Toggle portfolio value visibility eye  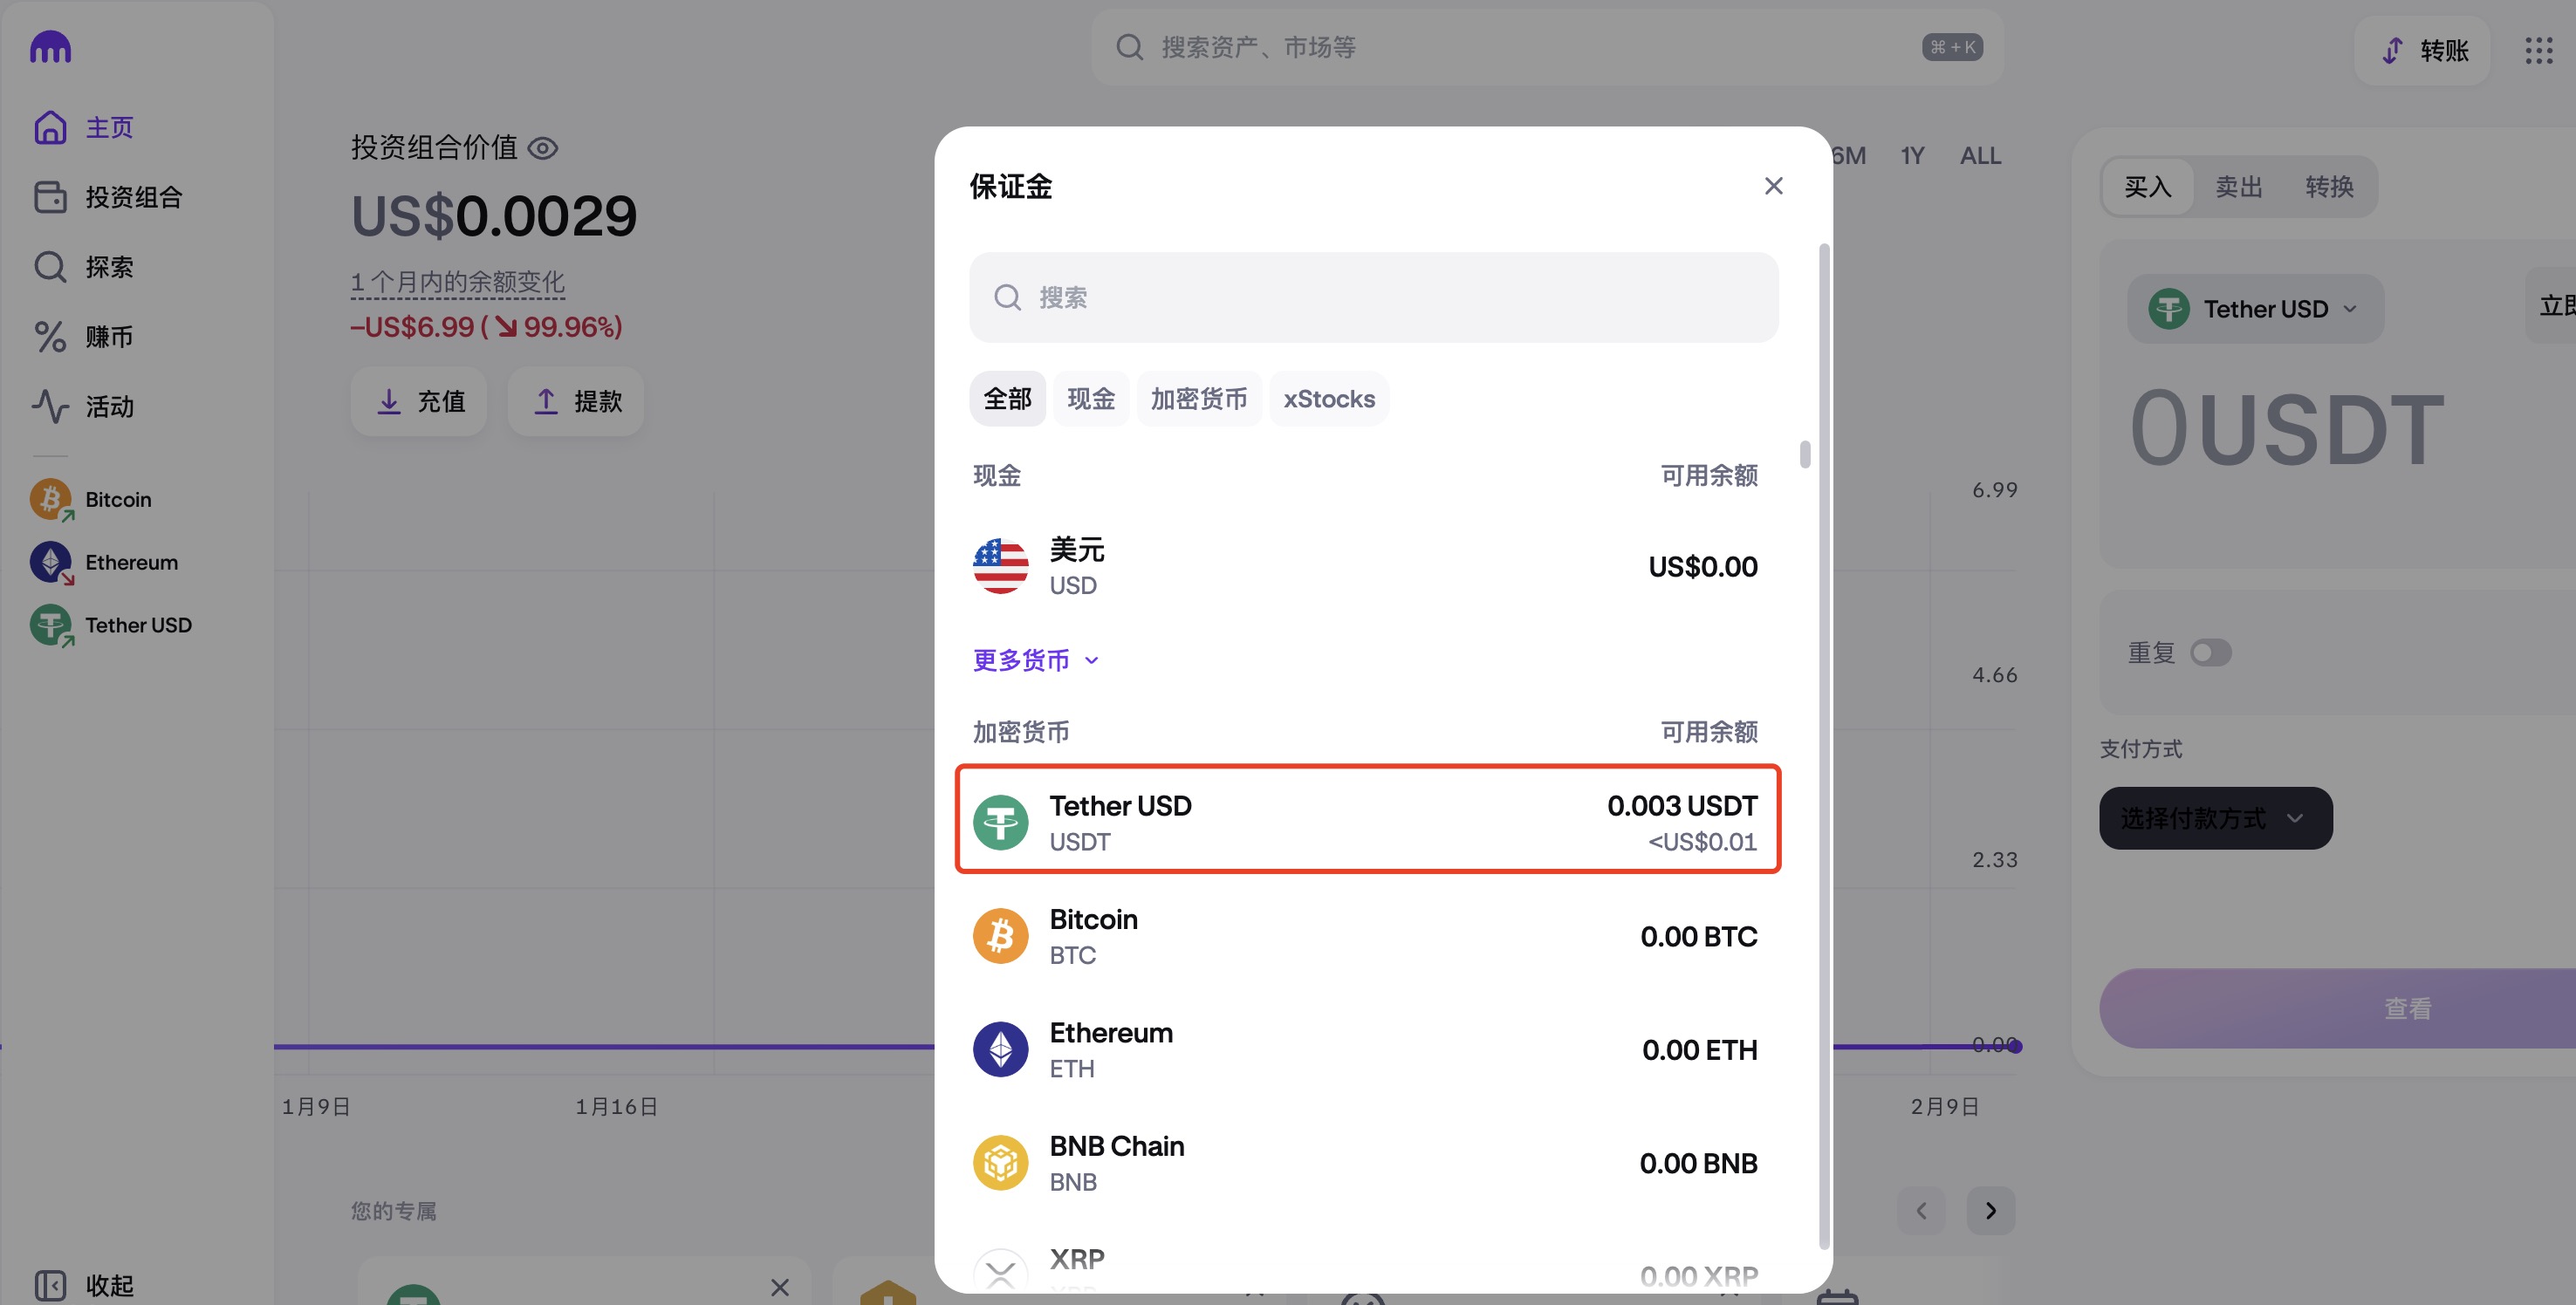(543, 148)
